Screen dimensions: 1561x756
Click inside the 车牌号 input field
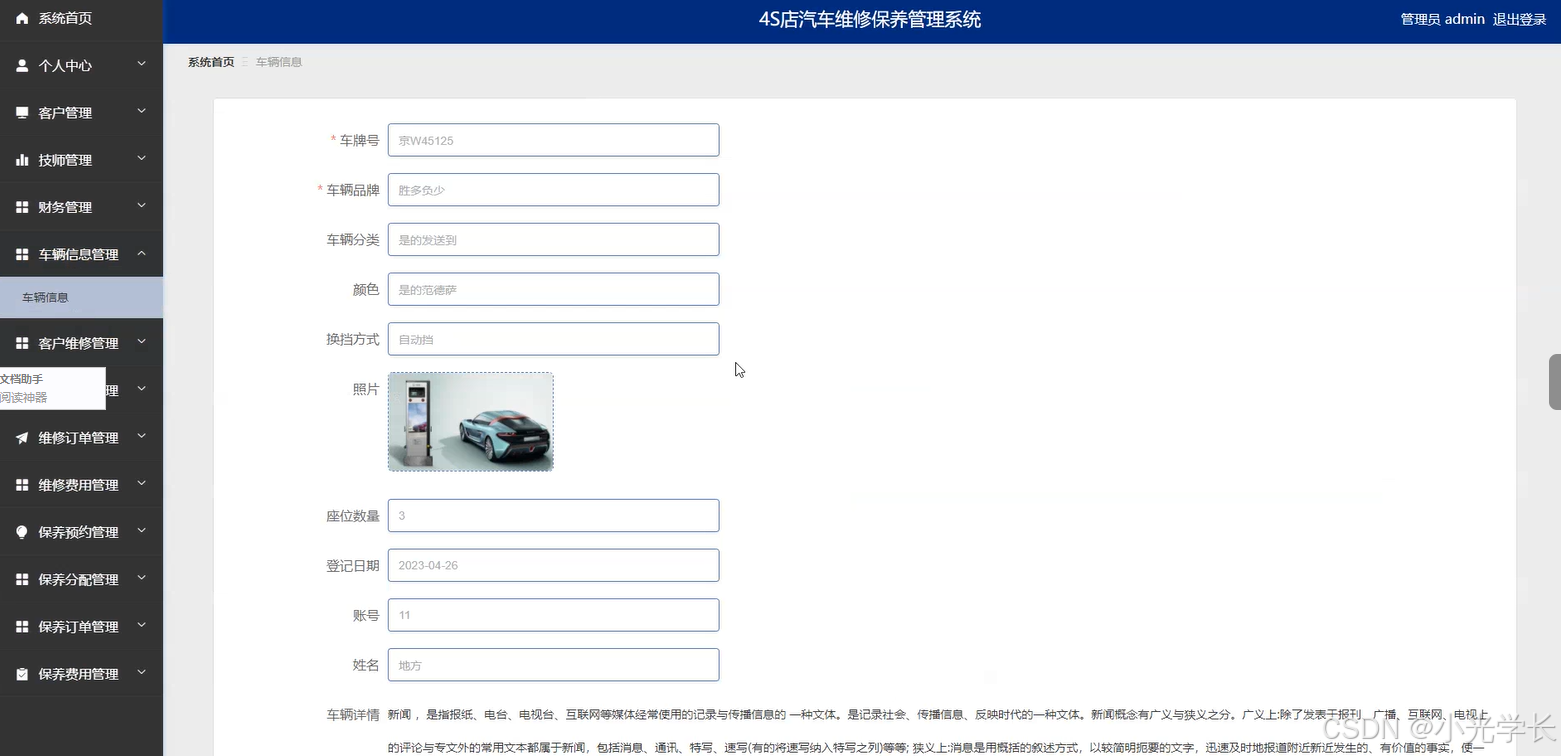553,139
